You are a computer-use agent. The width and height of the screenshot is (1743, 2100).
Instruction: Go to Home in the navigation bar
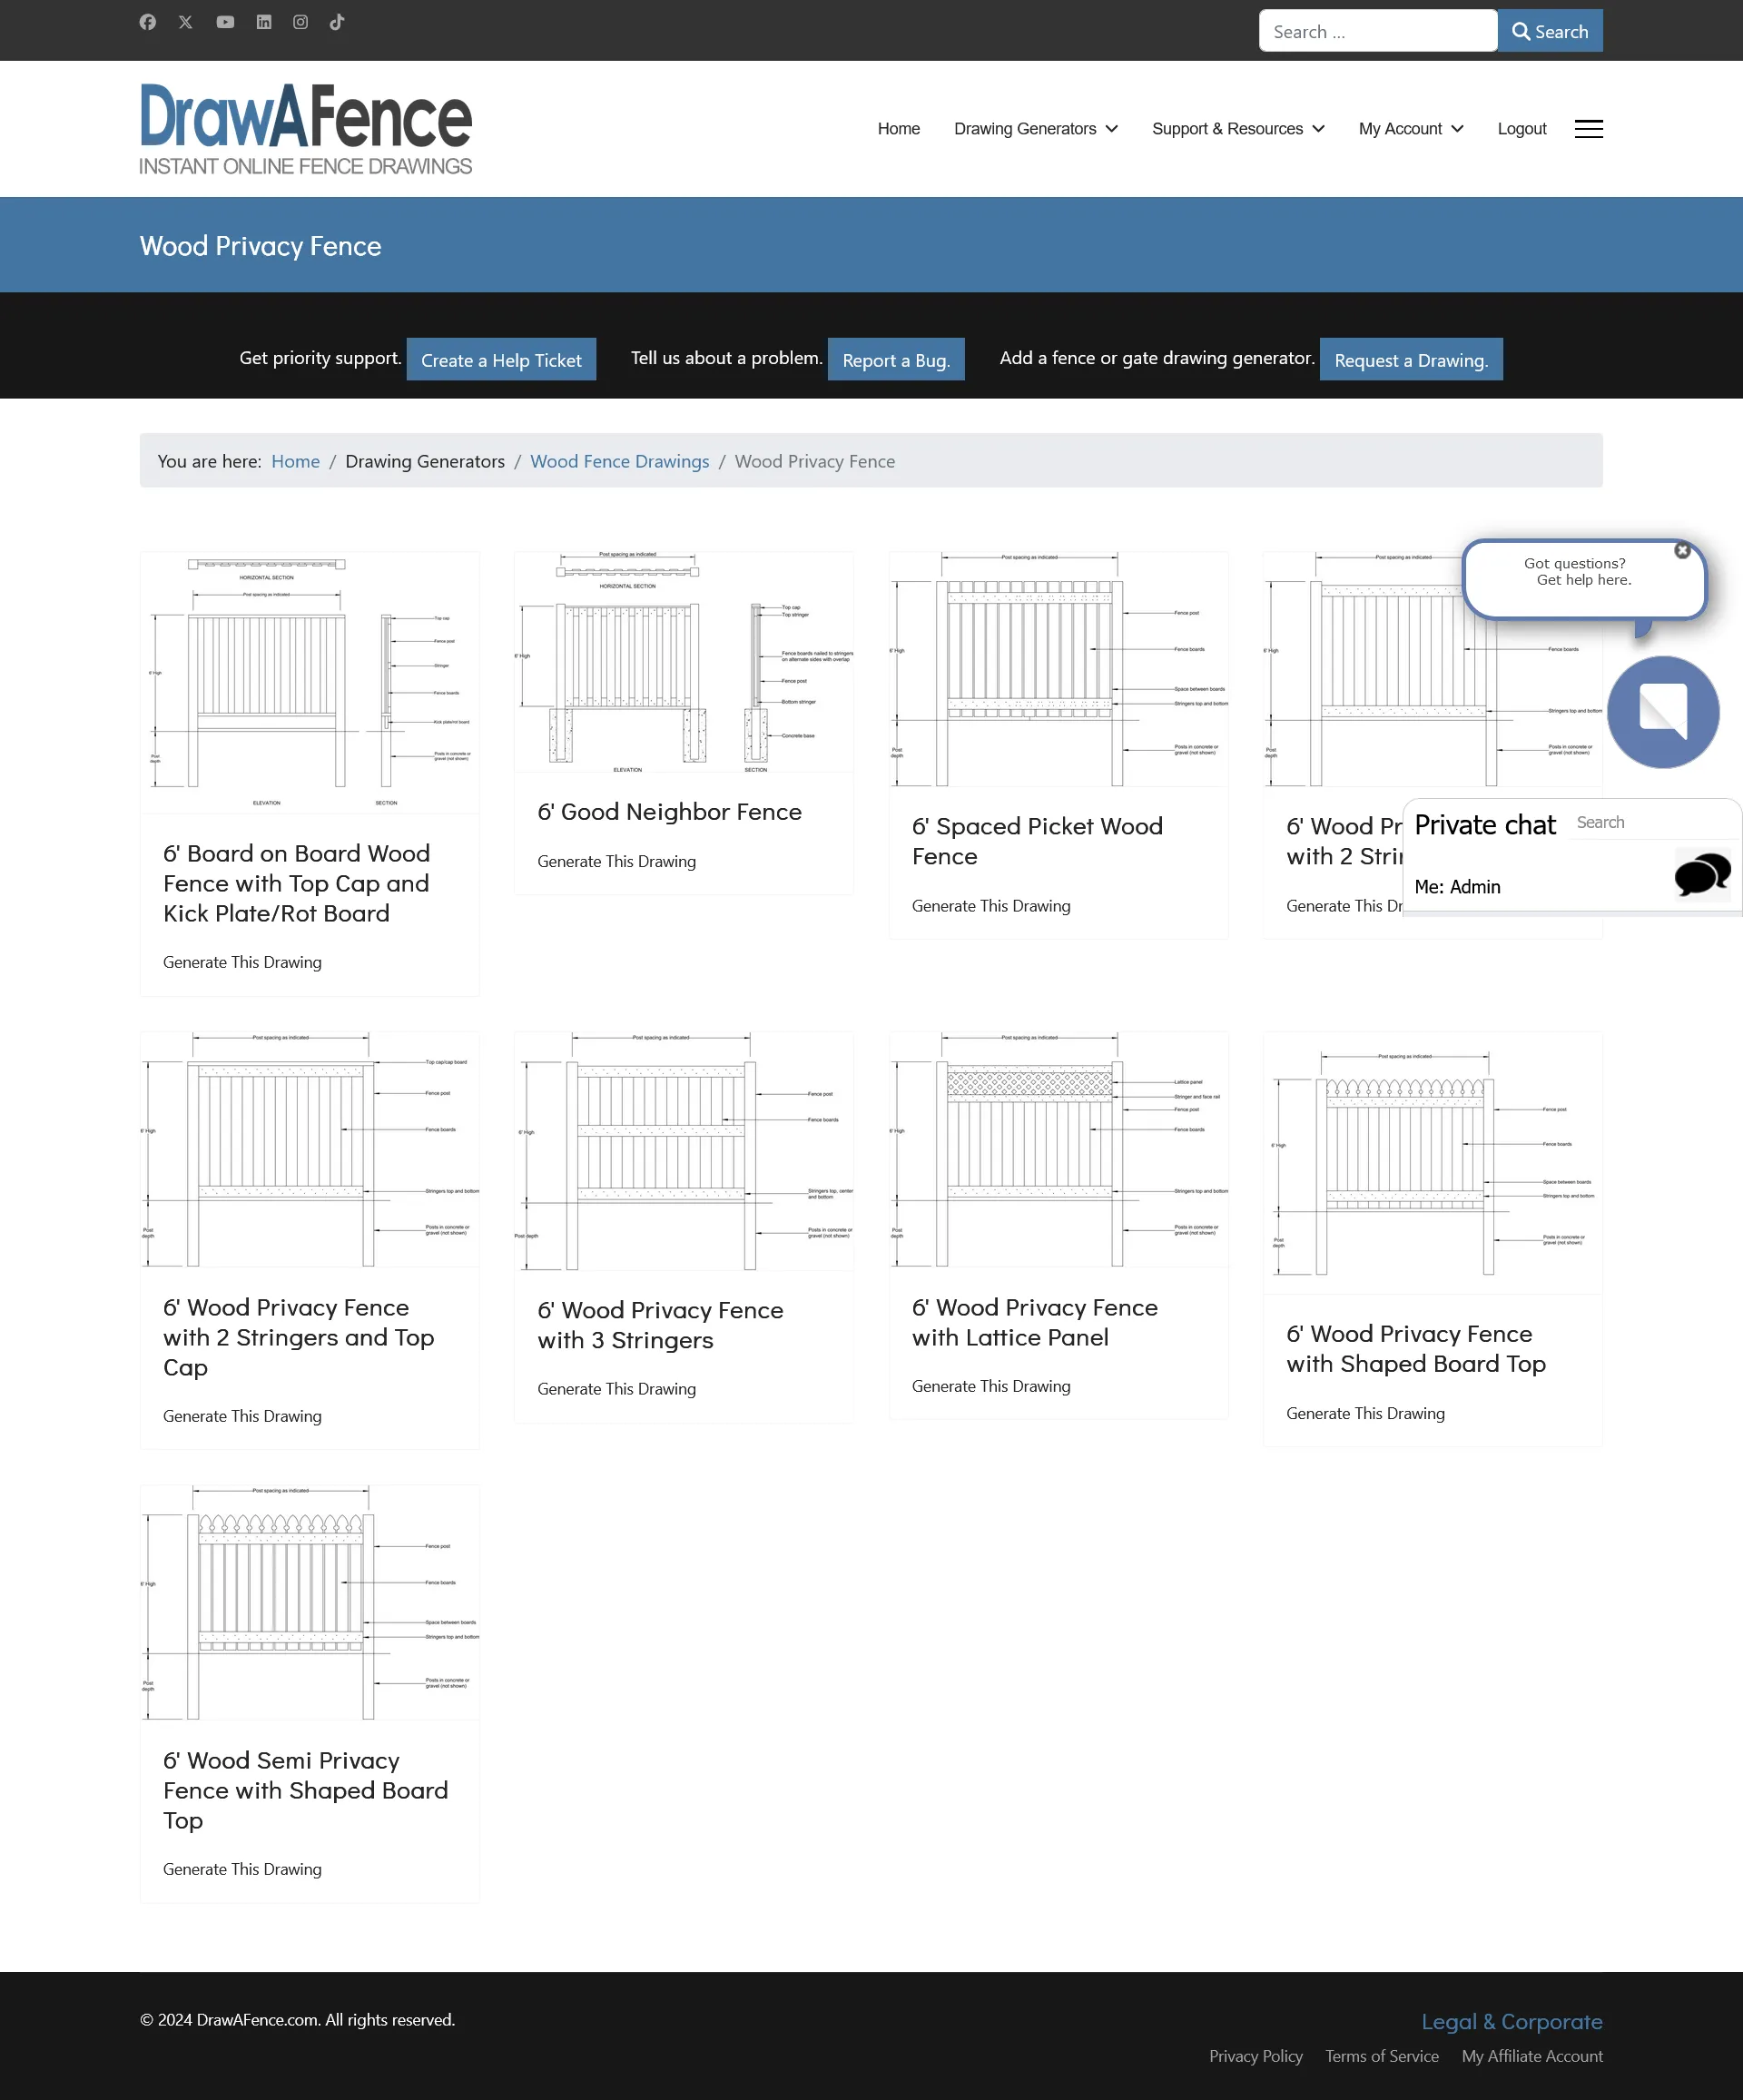898,129
